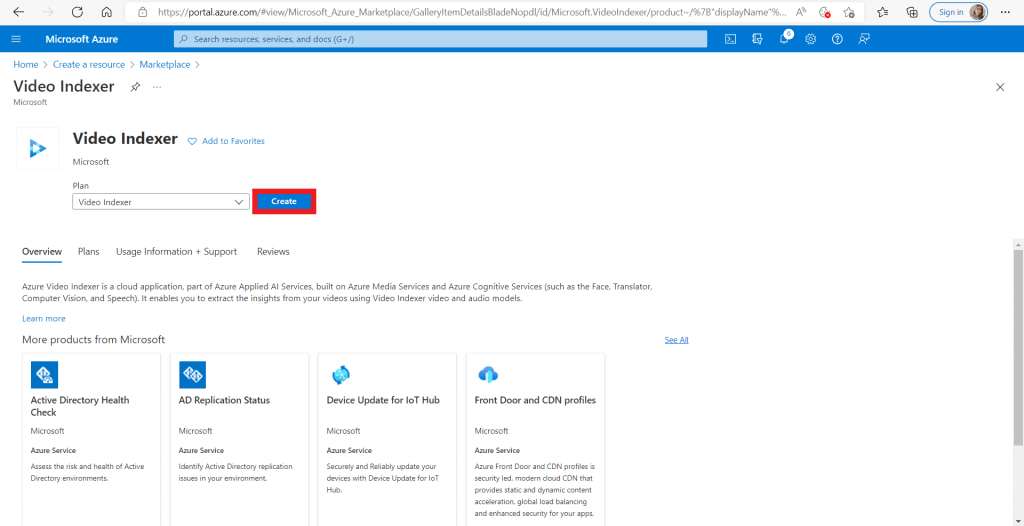Pin Video Indexer blade with pin icon

pyautogui.click(x=135, y=87)
